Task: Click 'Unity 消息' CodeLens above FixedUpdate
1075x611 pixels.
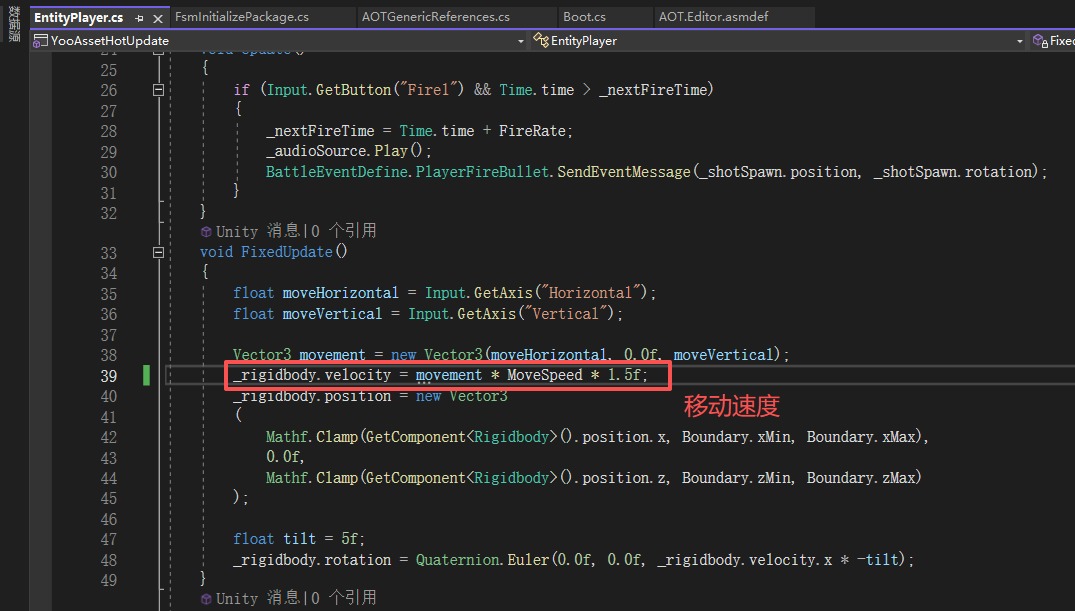Action: (x=257, y=231)
